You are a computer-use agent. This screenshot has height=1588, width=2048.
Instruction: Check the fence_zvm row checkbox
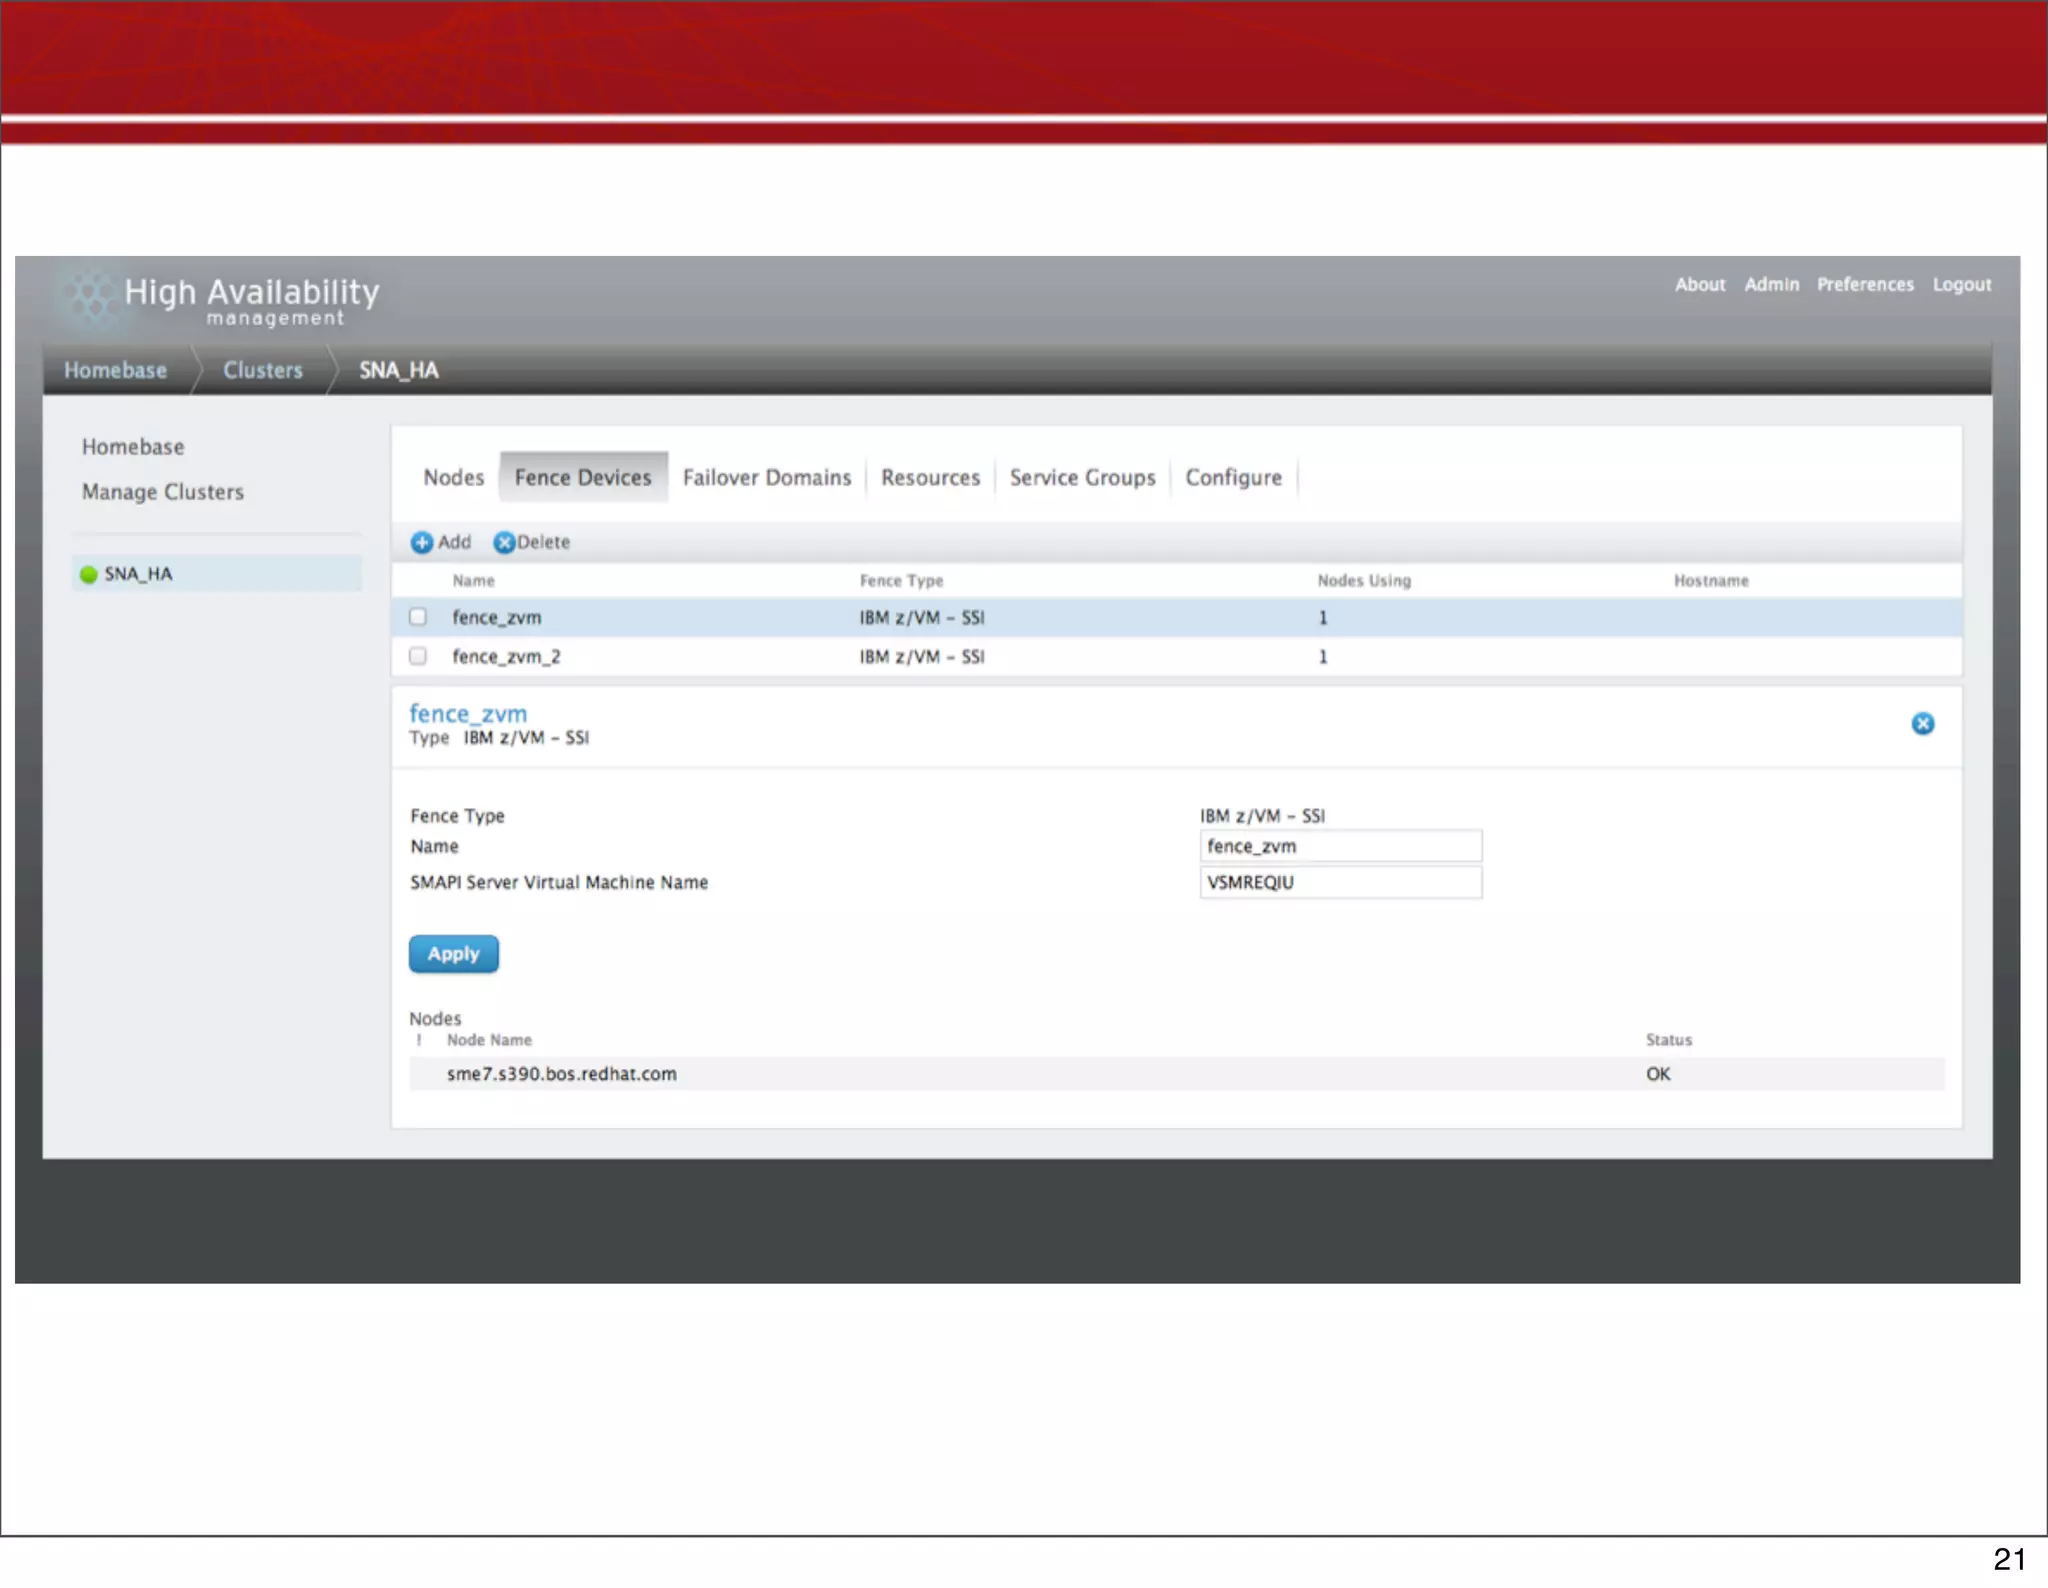click(x=418, y=617)
